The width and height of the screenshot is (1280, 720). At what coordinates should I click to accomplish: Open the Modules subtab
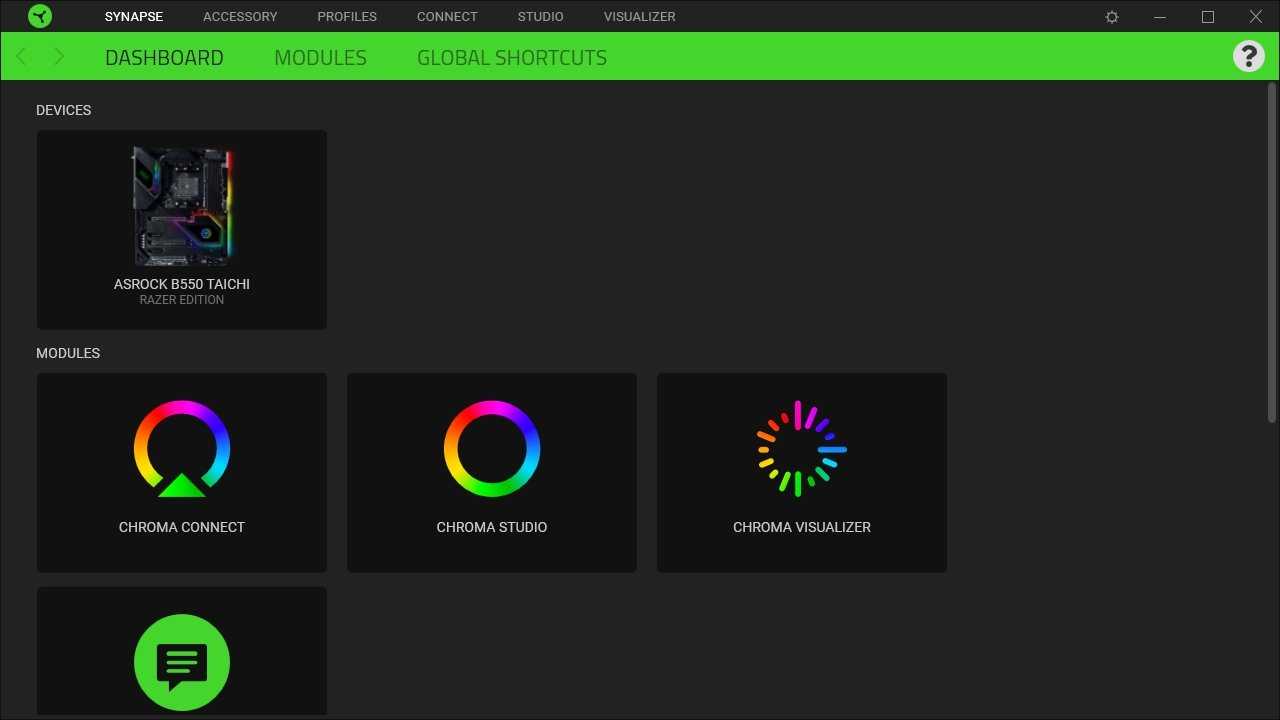(x=320, y=58)
